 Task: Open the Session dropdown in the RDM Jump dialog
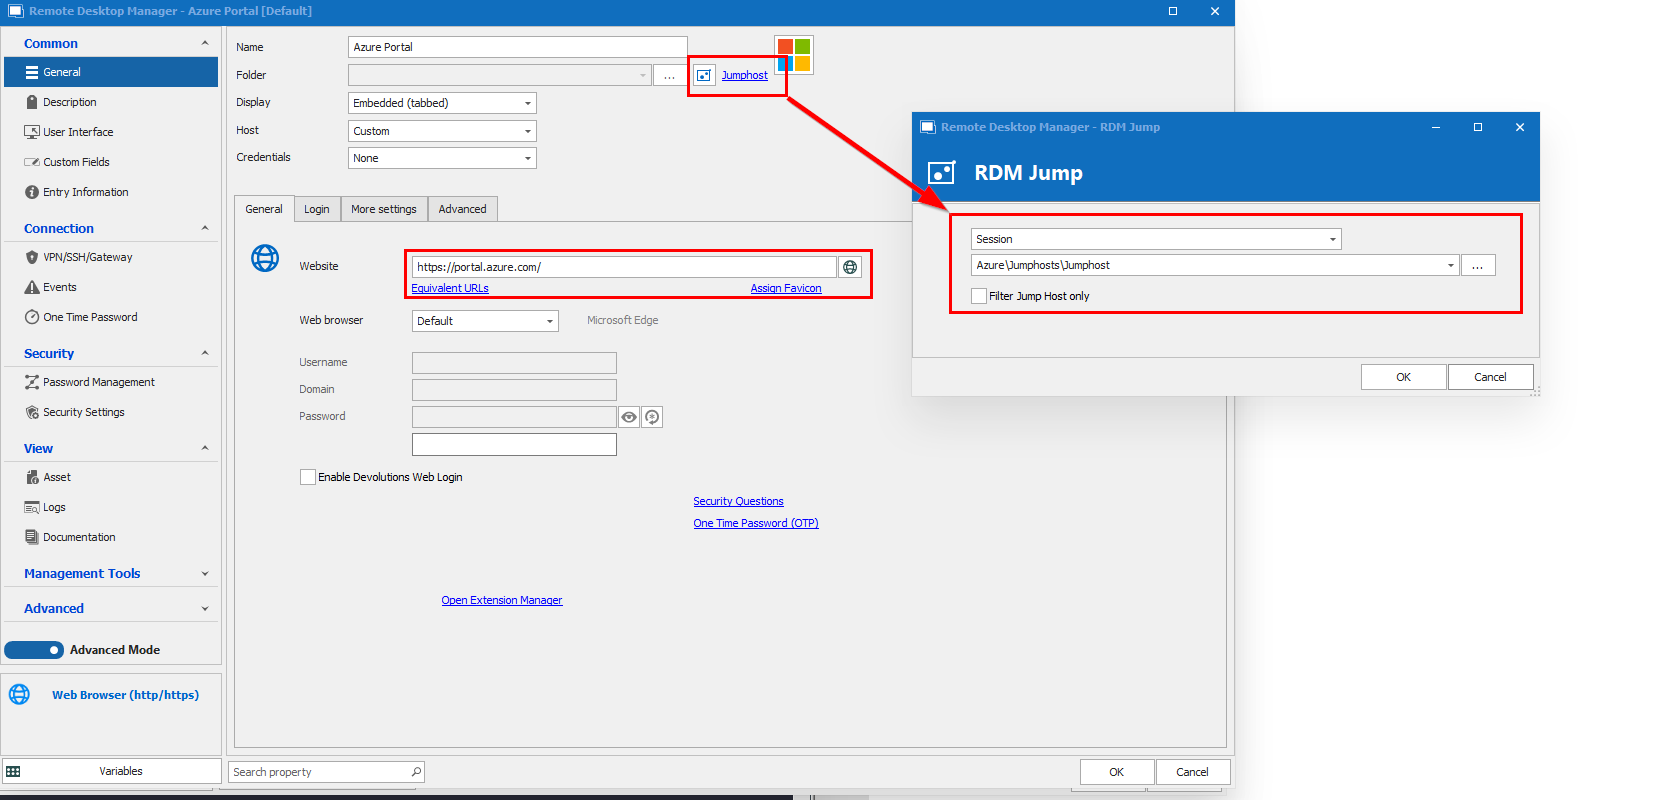coord(1156,239)
